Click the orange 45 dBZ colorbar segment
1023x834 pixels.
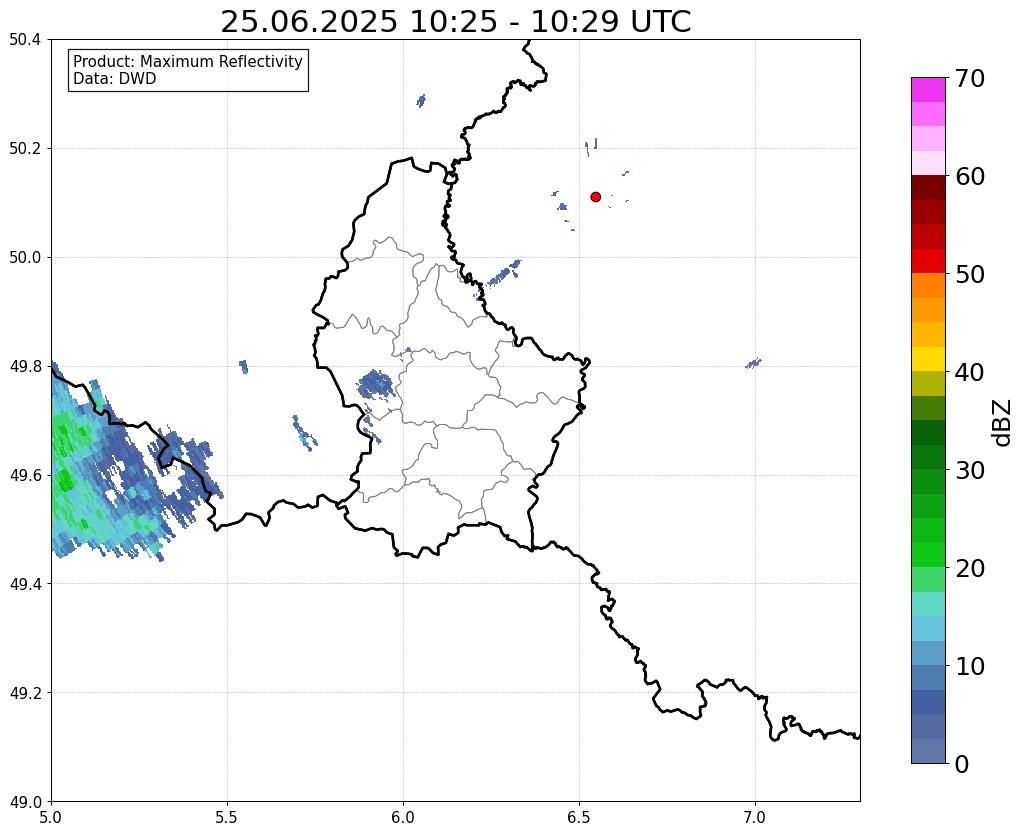(x=928, y=310)
